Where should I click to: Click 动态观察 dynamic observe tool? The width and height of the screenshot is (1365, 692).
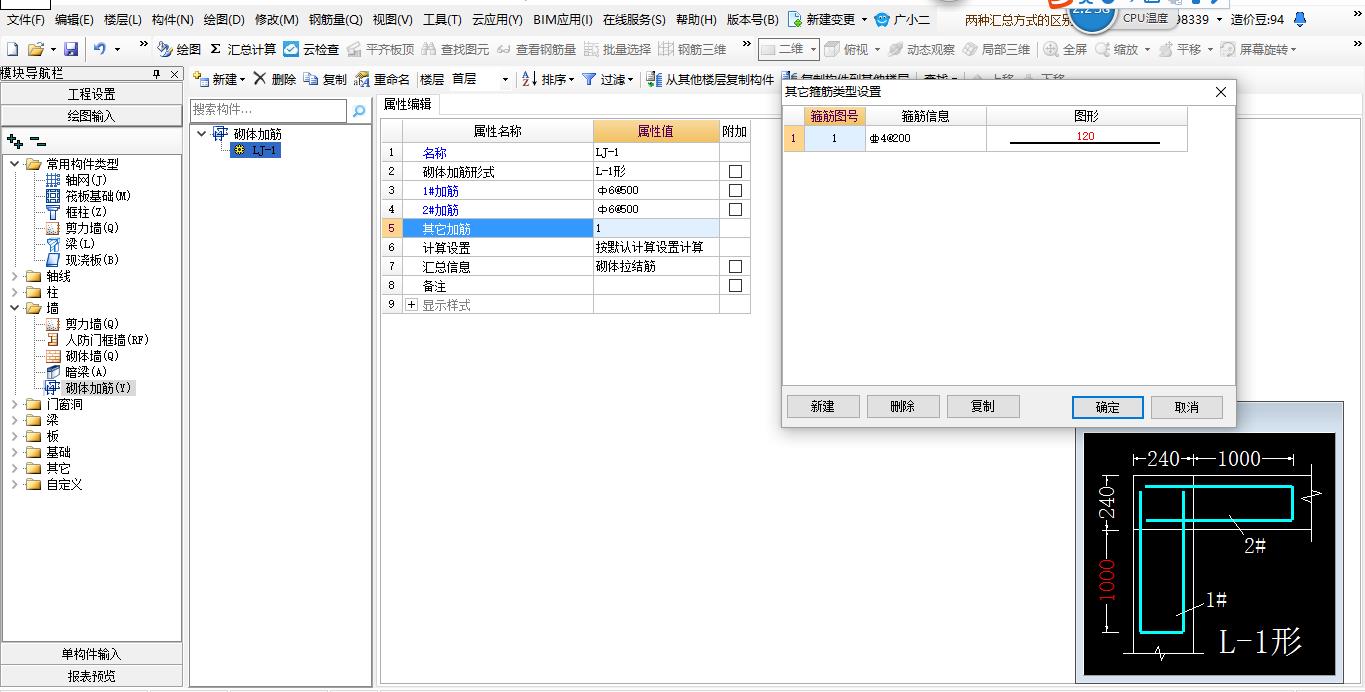[x=921, y=49]
